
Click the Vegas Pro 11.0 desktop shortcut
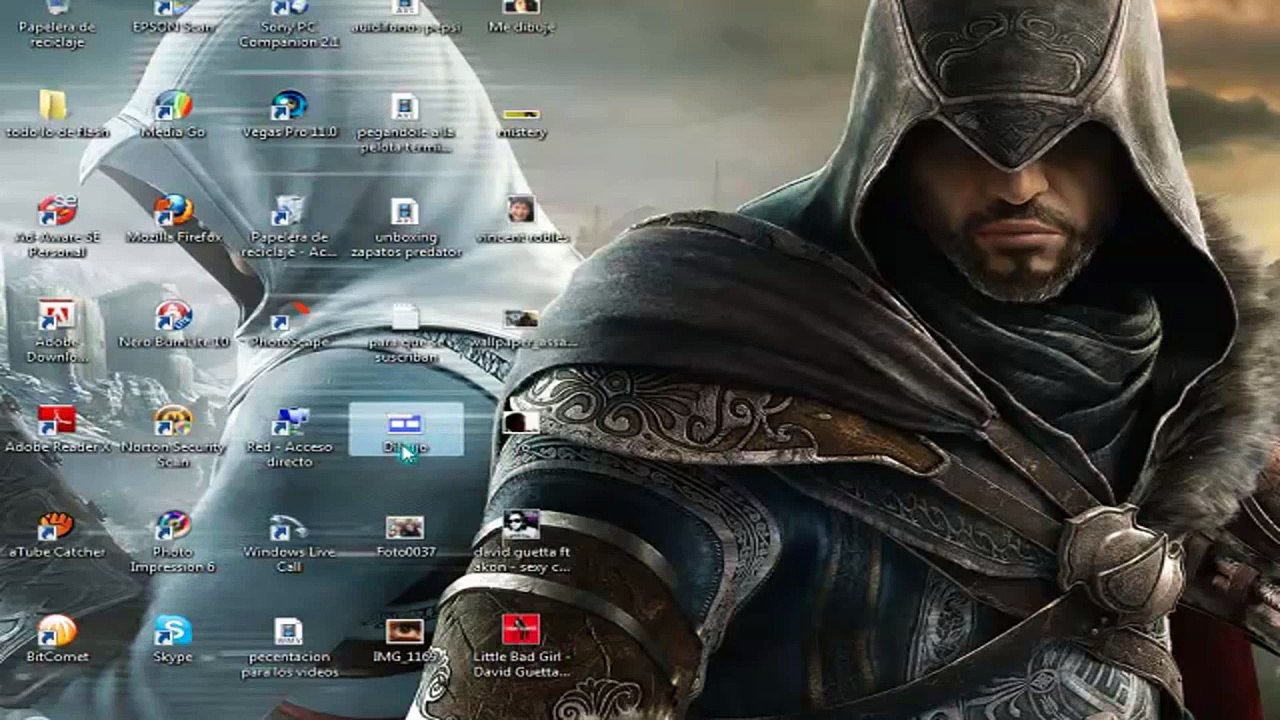(x=289, y=106)
